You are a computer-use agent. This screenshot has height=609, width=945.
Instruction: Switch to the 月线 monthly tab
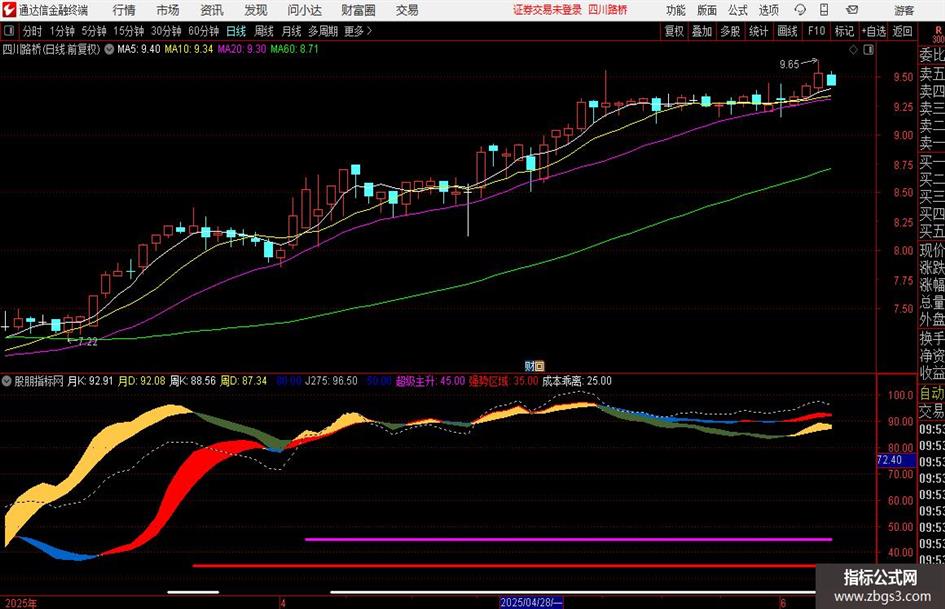coord(292,31)
